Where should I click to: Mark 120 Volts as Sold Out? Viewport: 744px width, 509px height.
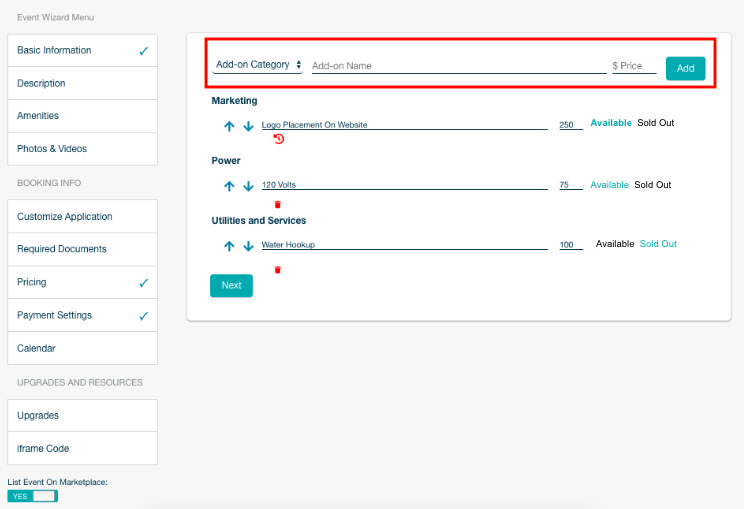(652, 185)
